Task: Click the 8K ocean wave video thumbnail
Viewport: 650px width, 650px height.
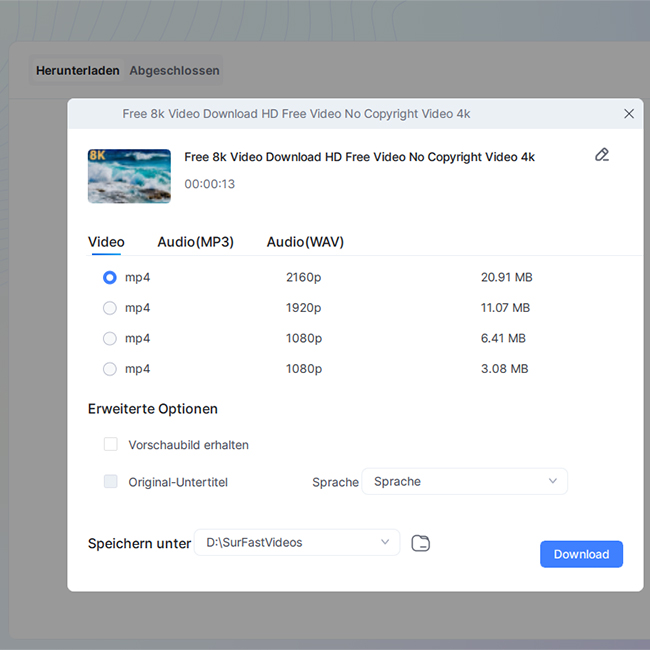Action: click(129, 175)
